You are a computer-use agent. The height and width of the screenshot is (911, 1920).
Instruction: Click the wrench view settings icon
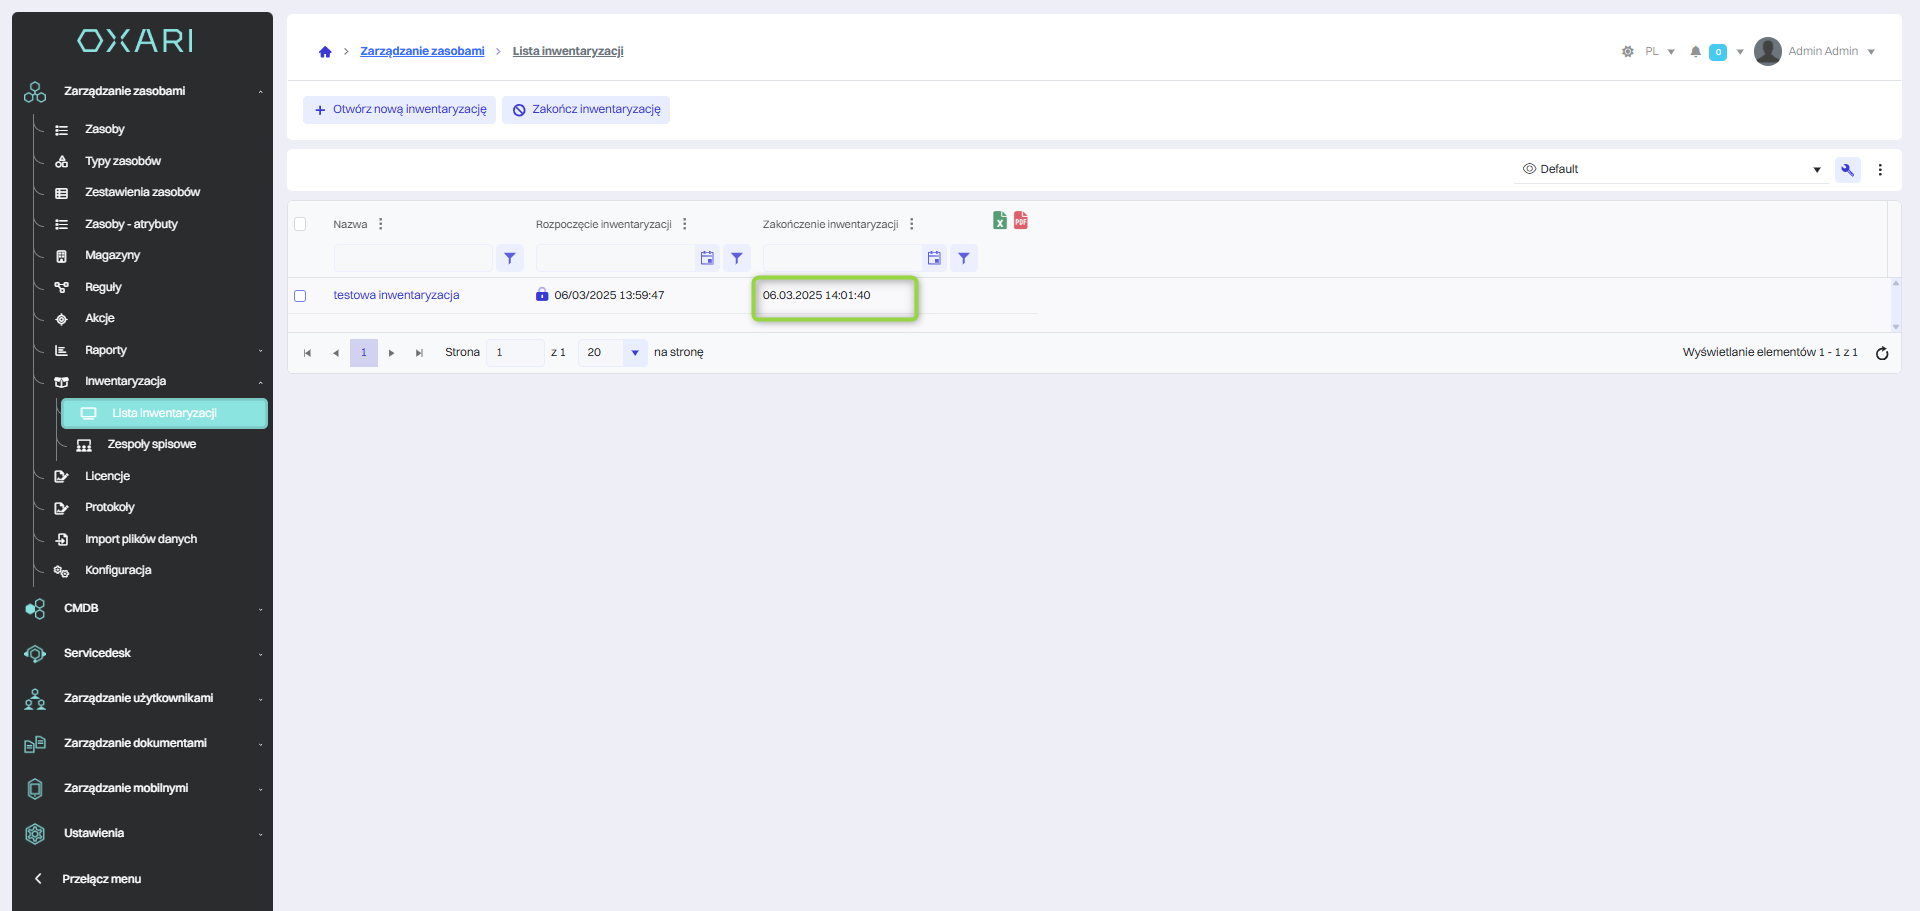tap(1847, 170)
